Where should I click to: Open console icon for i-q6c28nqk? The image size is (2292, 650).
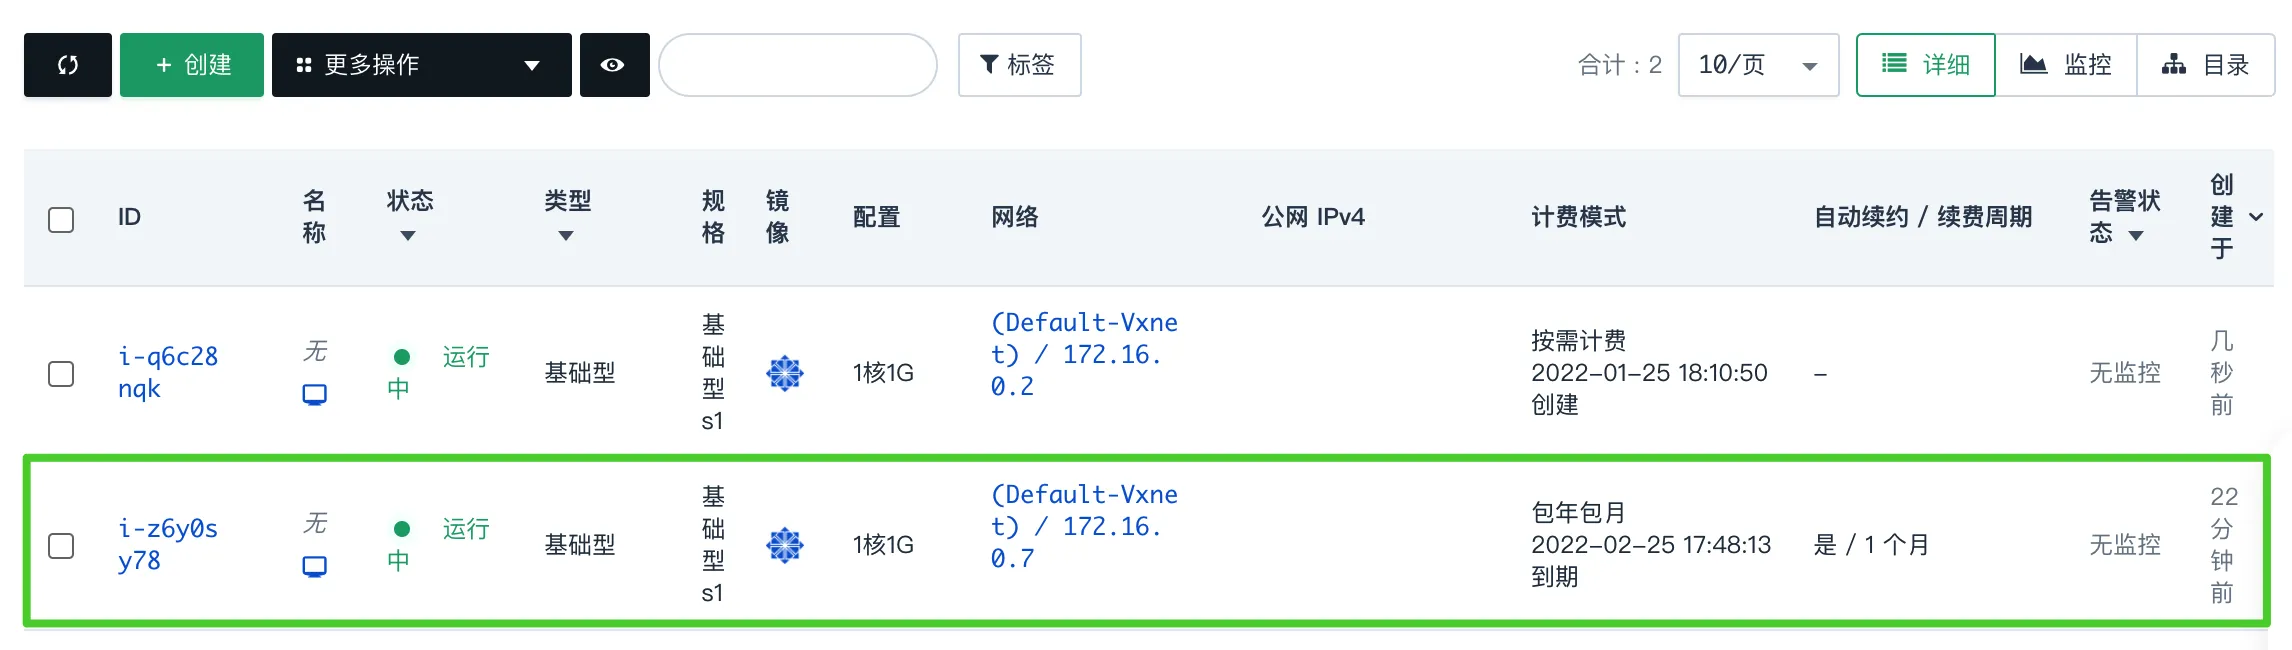point(315,395)
